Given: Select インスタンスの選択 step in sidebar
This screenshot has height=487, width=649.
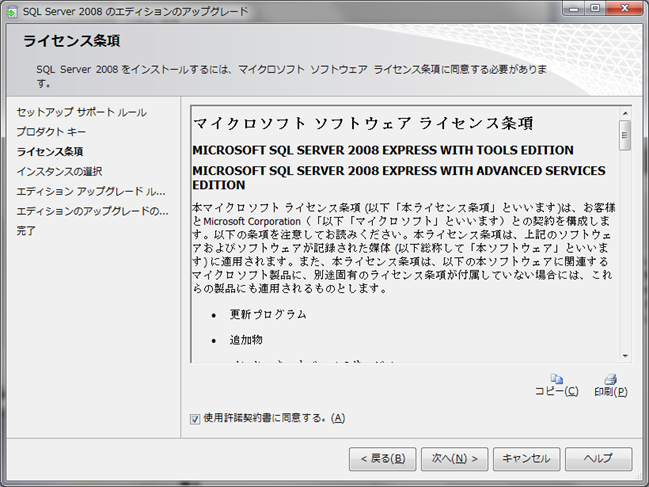Looking at the screenshot, I should pyautogui.click(x=59, y=171).
